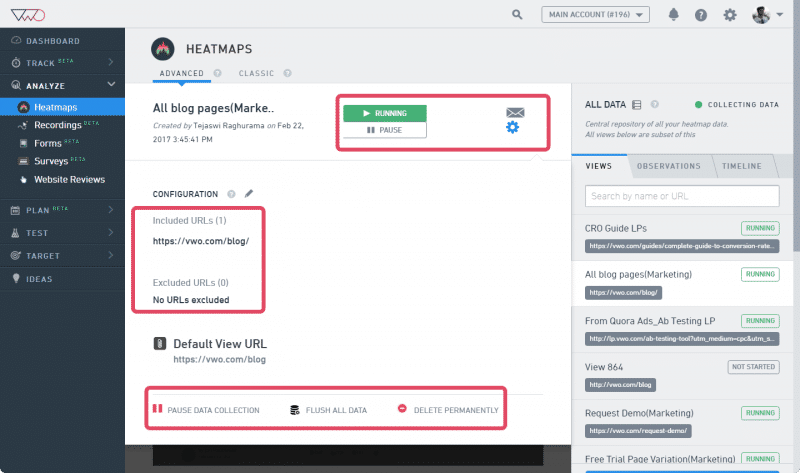Click help icon beside Configuration
The image size is (800, 473).
(x=231, y=194)
